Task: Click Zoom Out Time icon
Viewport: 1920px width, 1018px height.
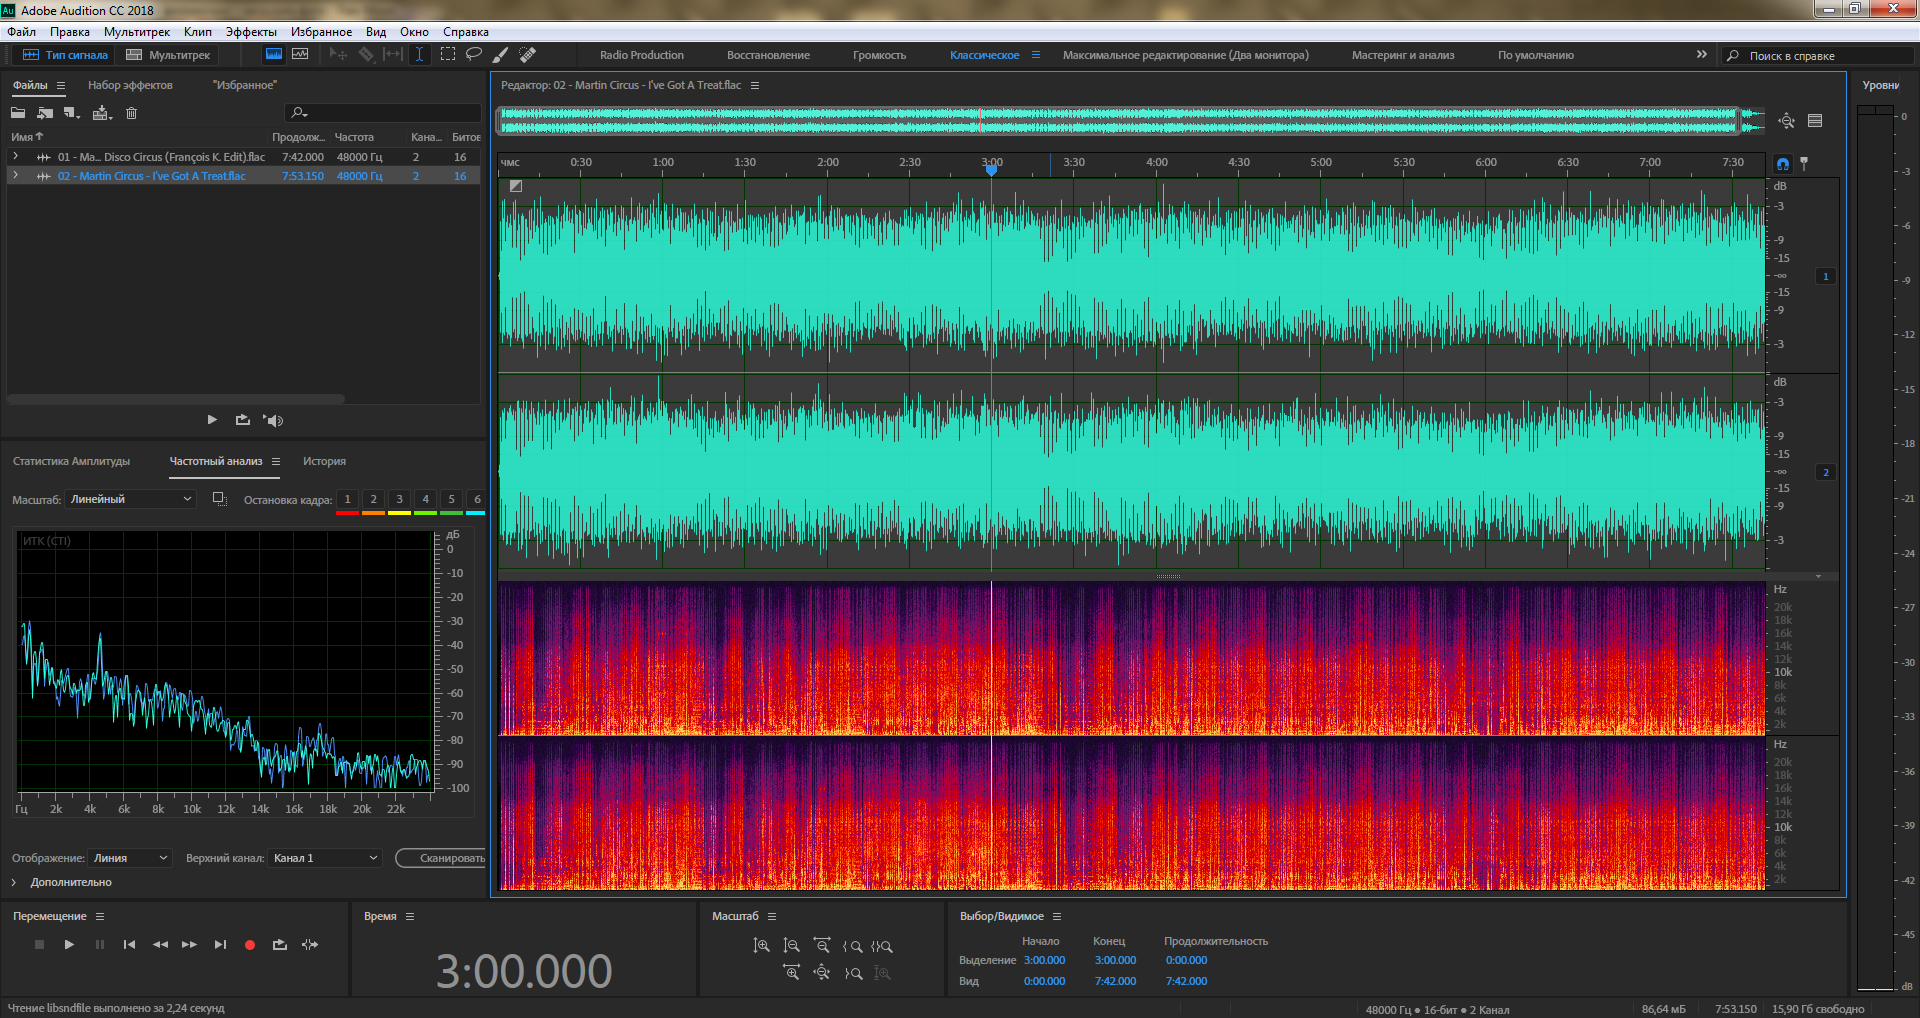Action: pyautogui.click(x=821, y=945)
